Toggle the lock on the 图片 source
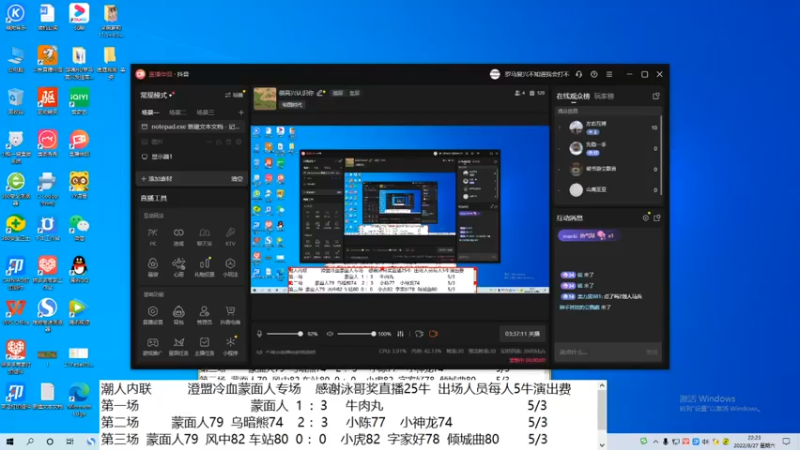800x450 pixels. point(219,142)
